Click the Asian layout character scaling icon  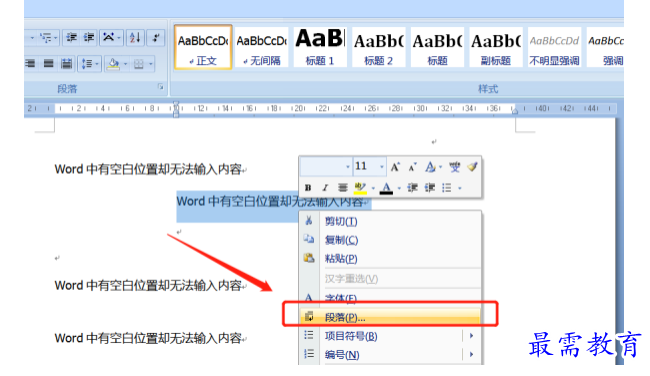click(109, 38)
